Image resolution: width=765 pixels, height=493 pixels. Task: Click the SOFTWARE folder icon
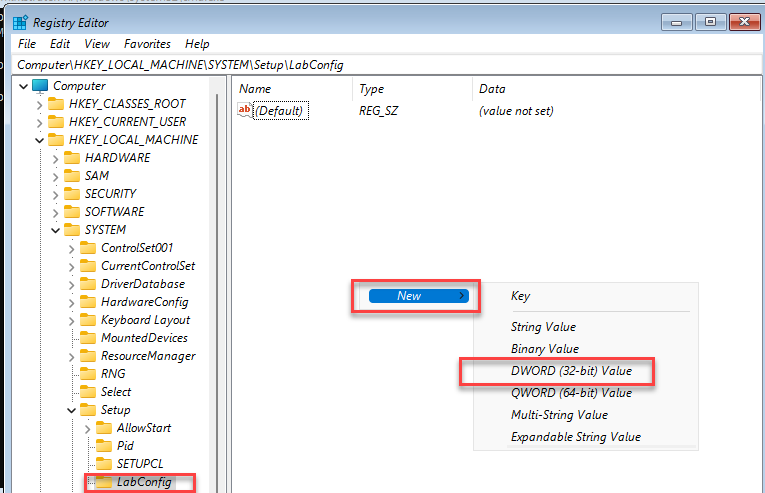72,212
